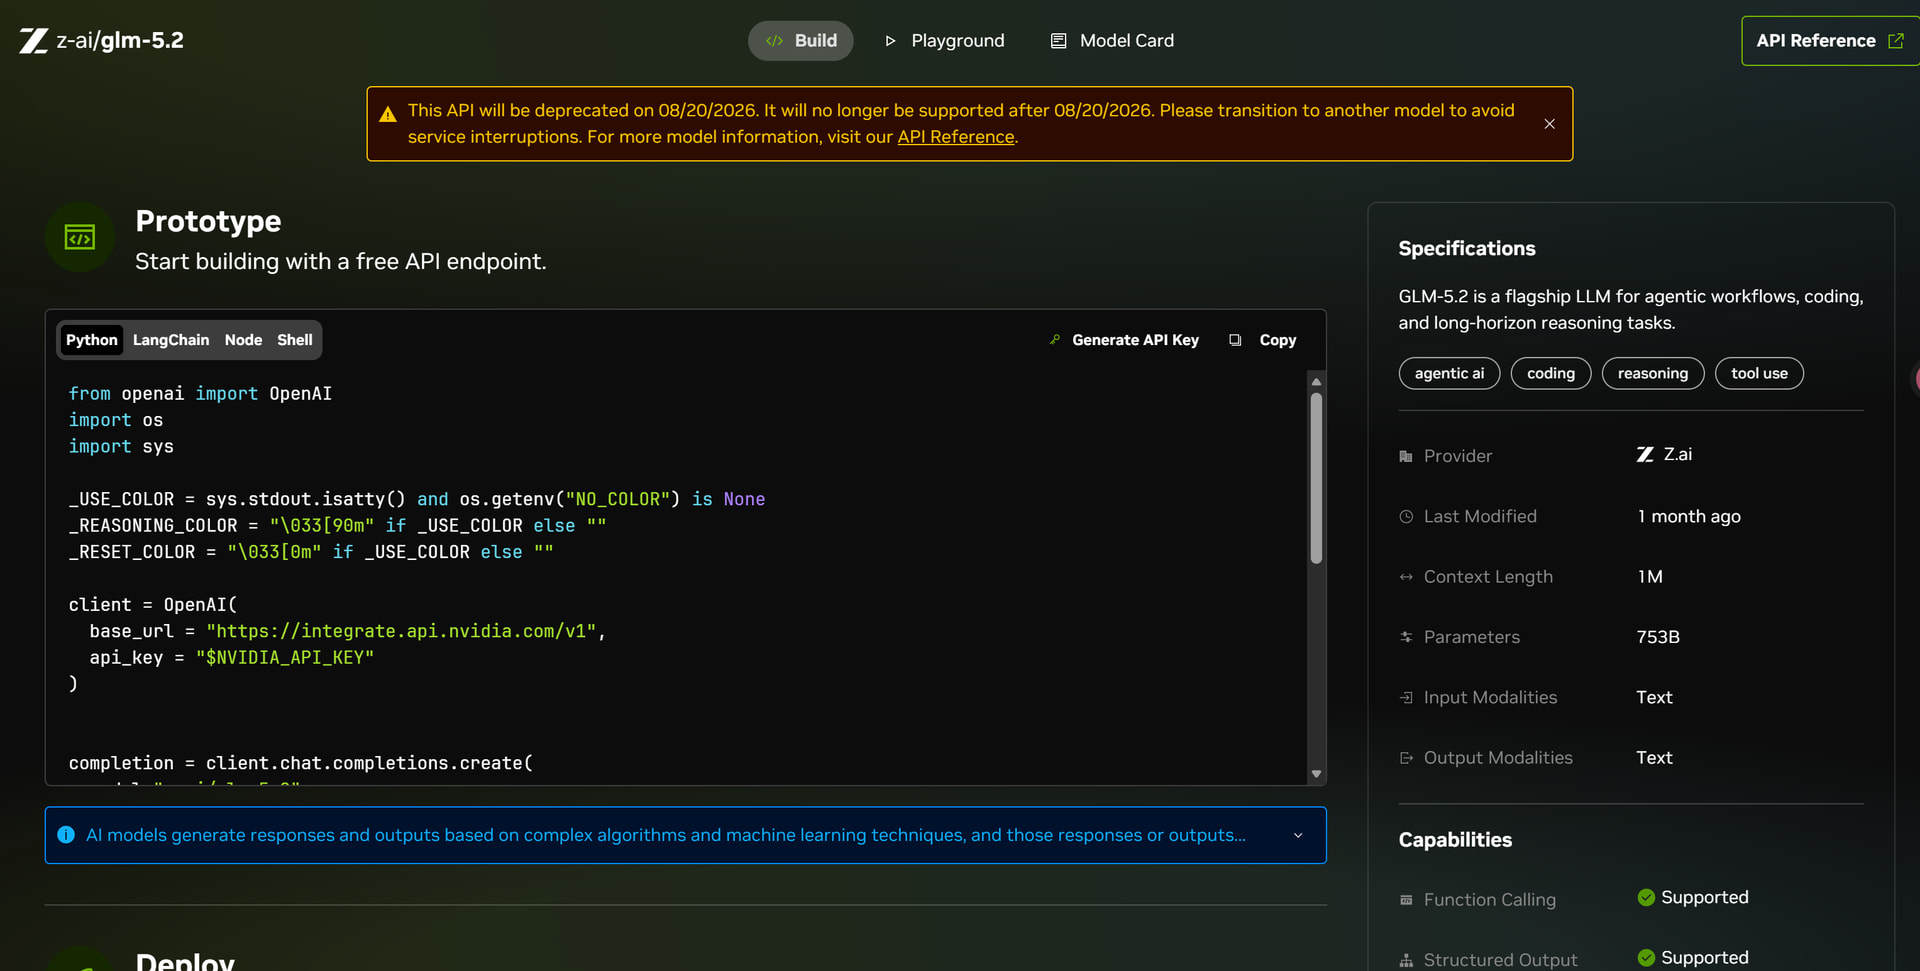1920x971 pixels.
Task: Select the Shell code tab
Action: pyautogui.click(x=295, y=340)
